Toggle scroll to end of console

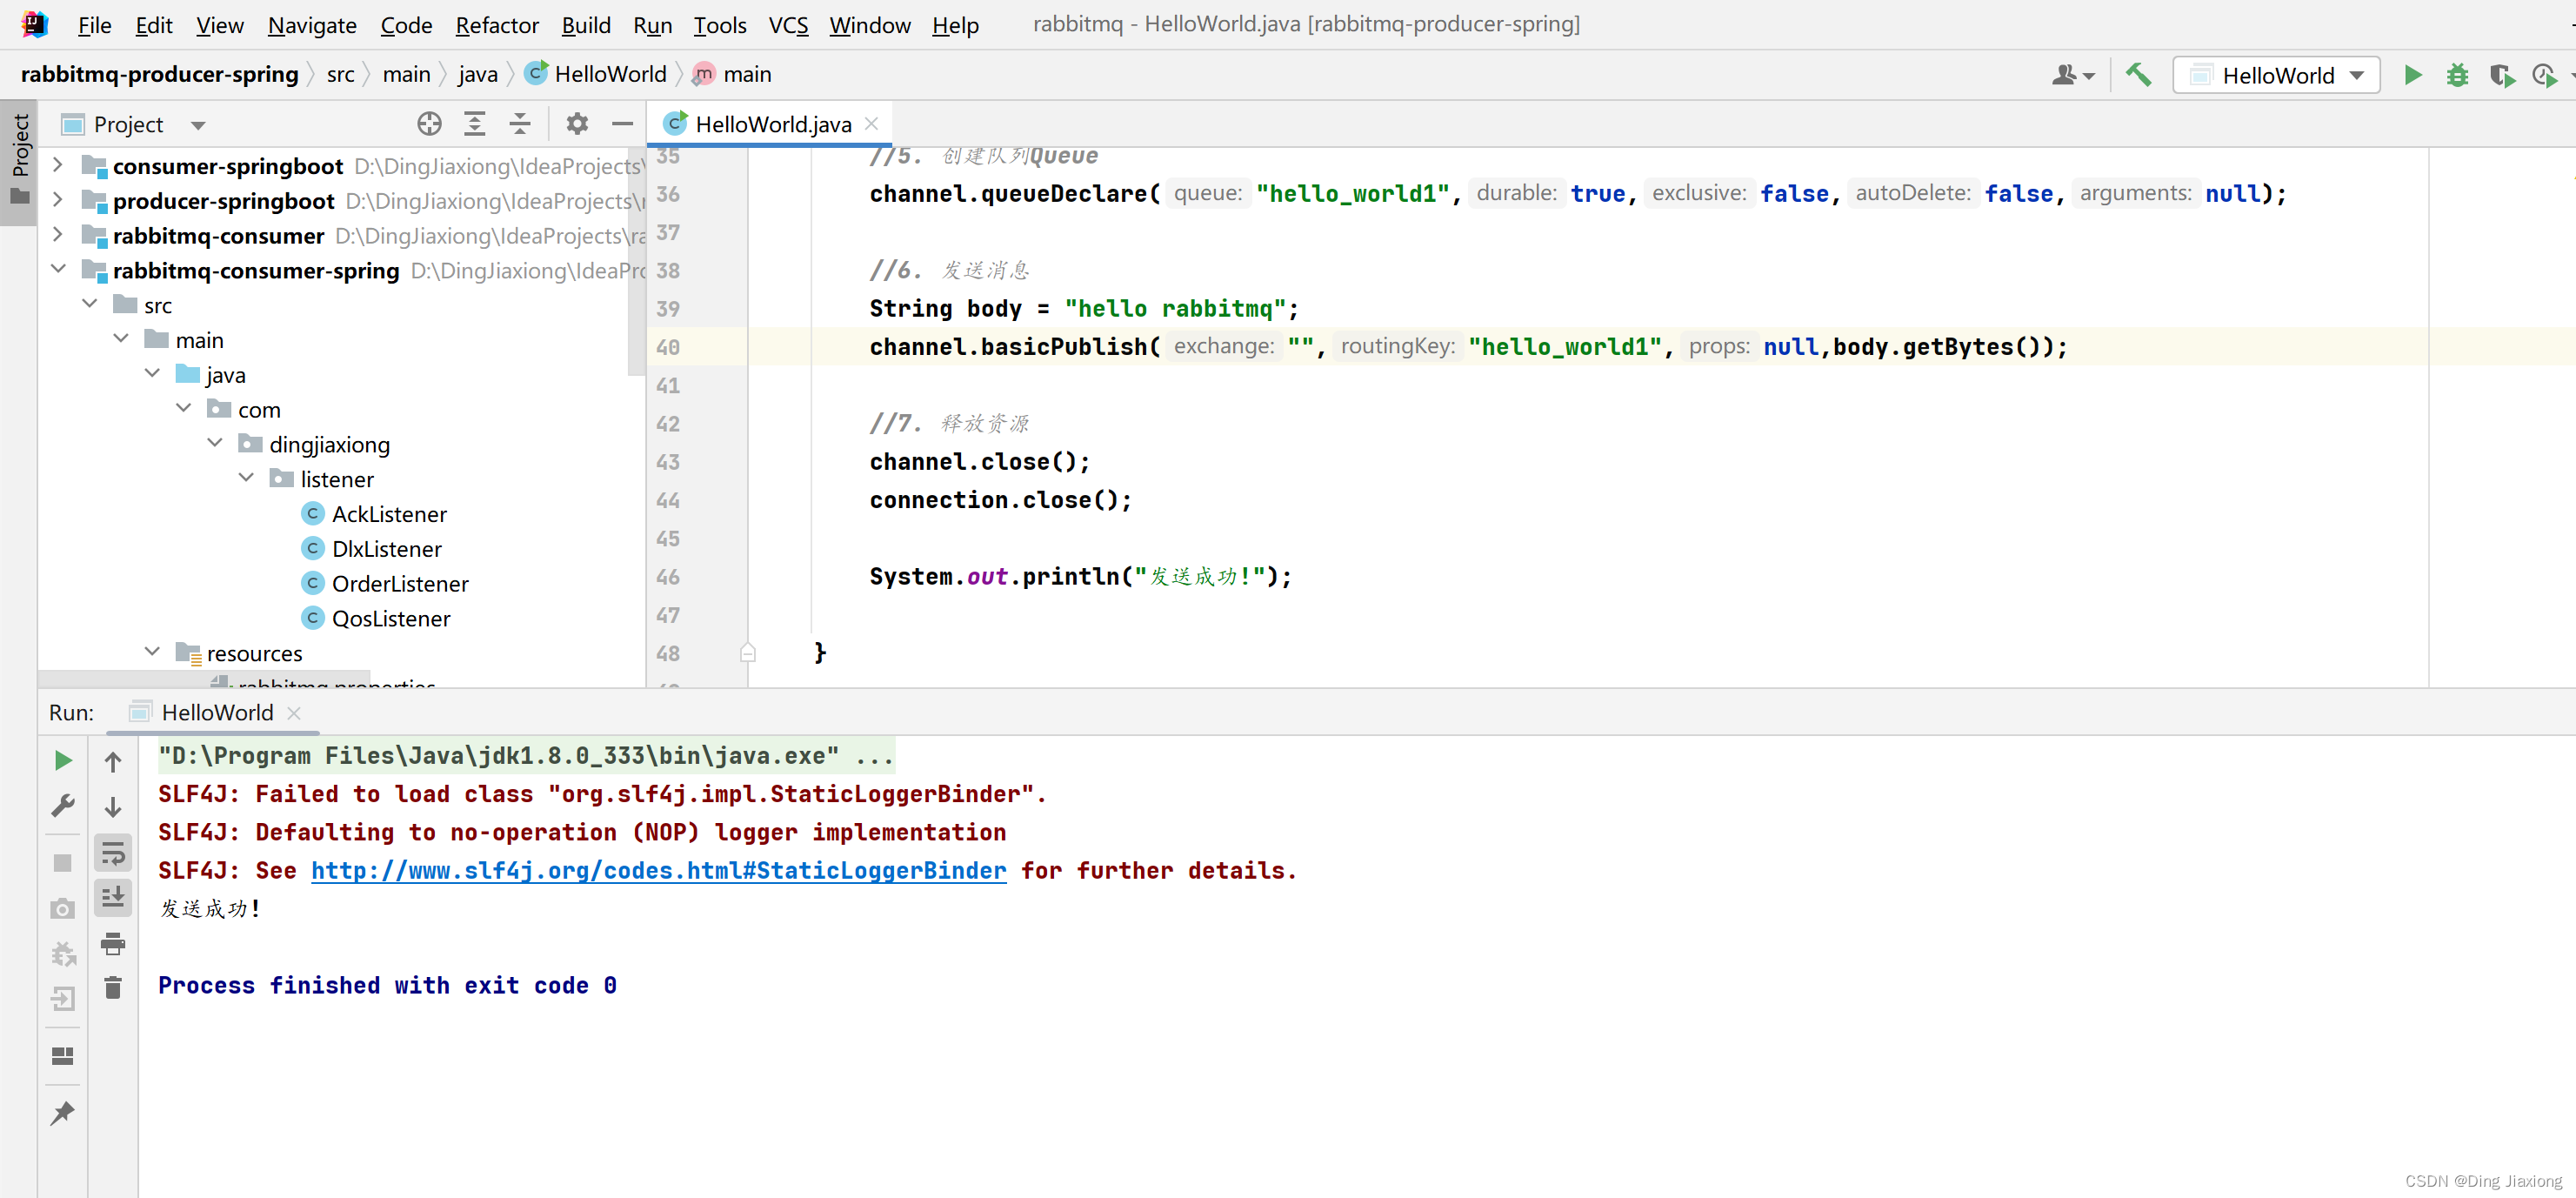pos(113,898)
